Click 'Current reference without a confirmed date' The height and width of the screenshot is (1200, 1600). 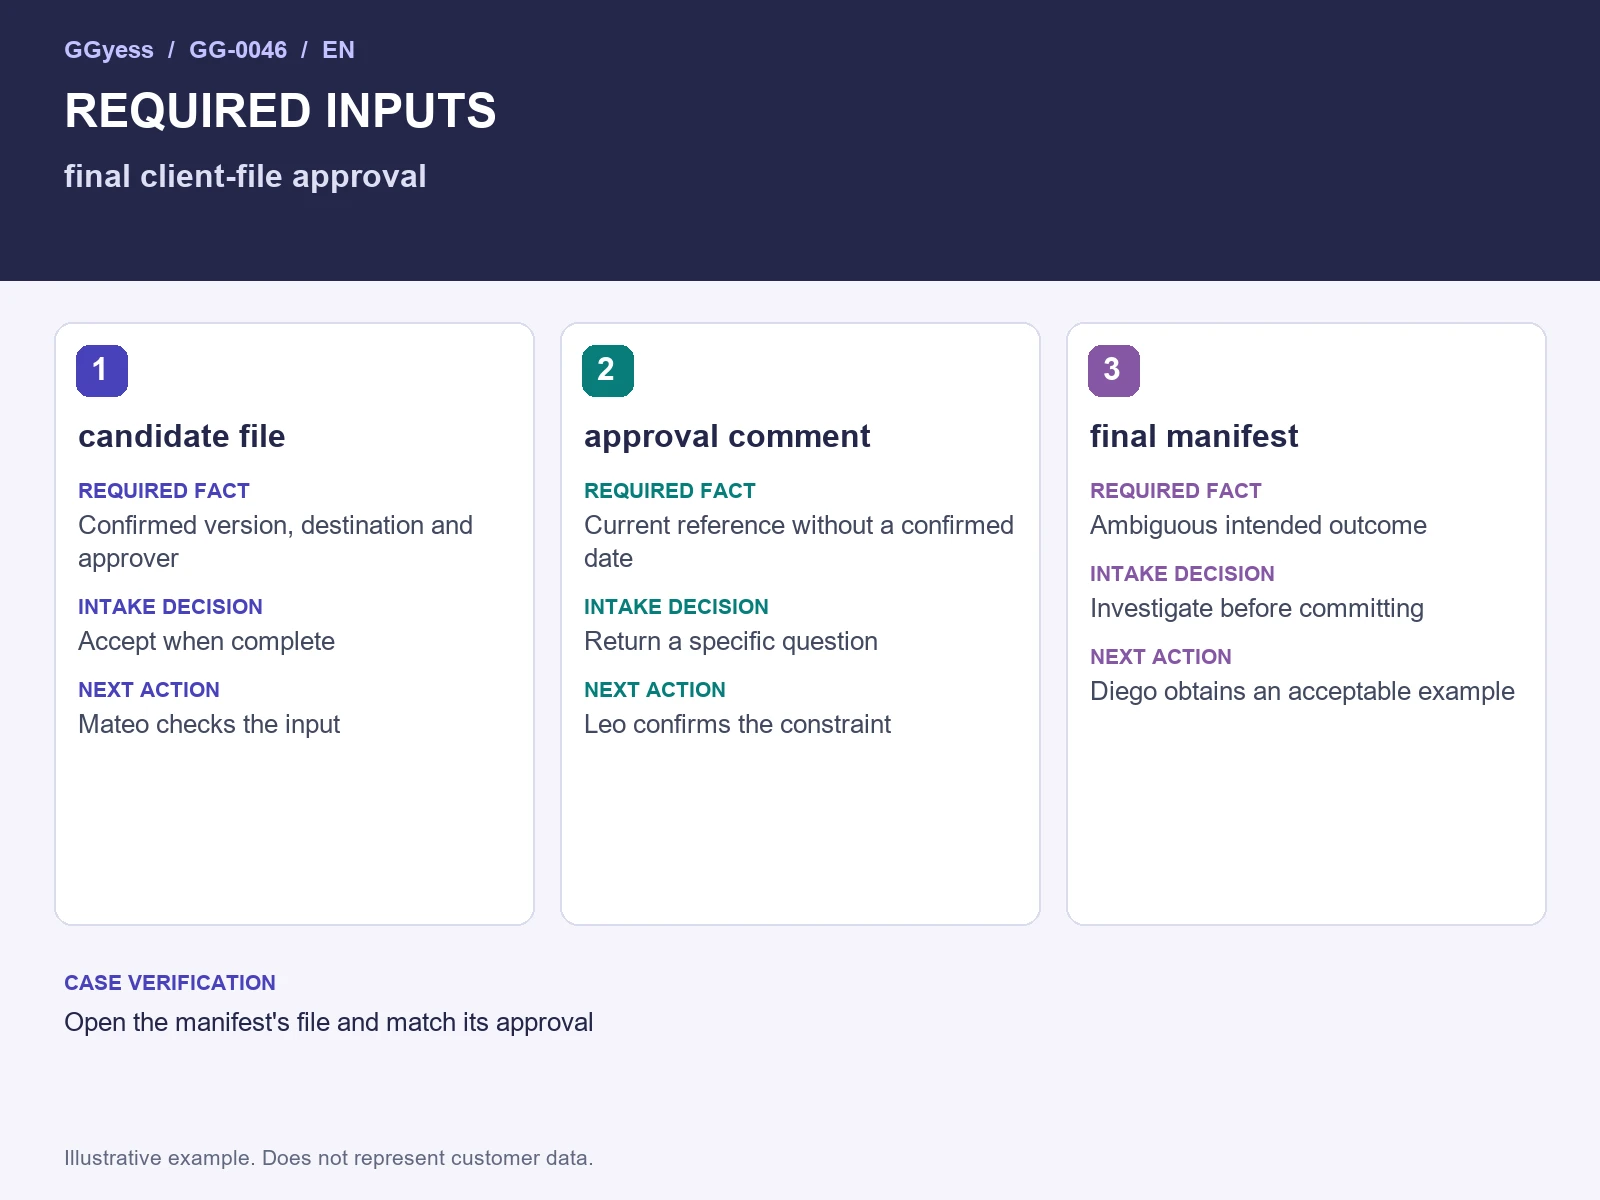pyautogui.click(x=799, y=542)
